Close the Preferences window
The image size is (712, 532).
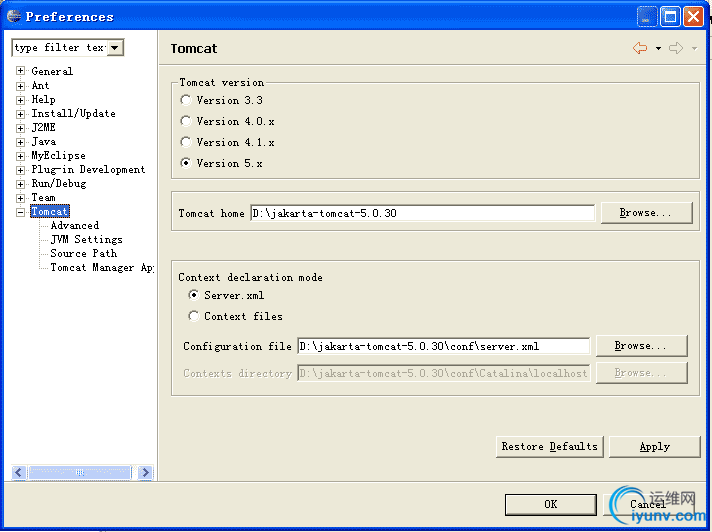(x=693, y=17)
